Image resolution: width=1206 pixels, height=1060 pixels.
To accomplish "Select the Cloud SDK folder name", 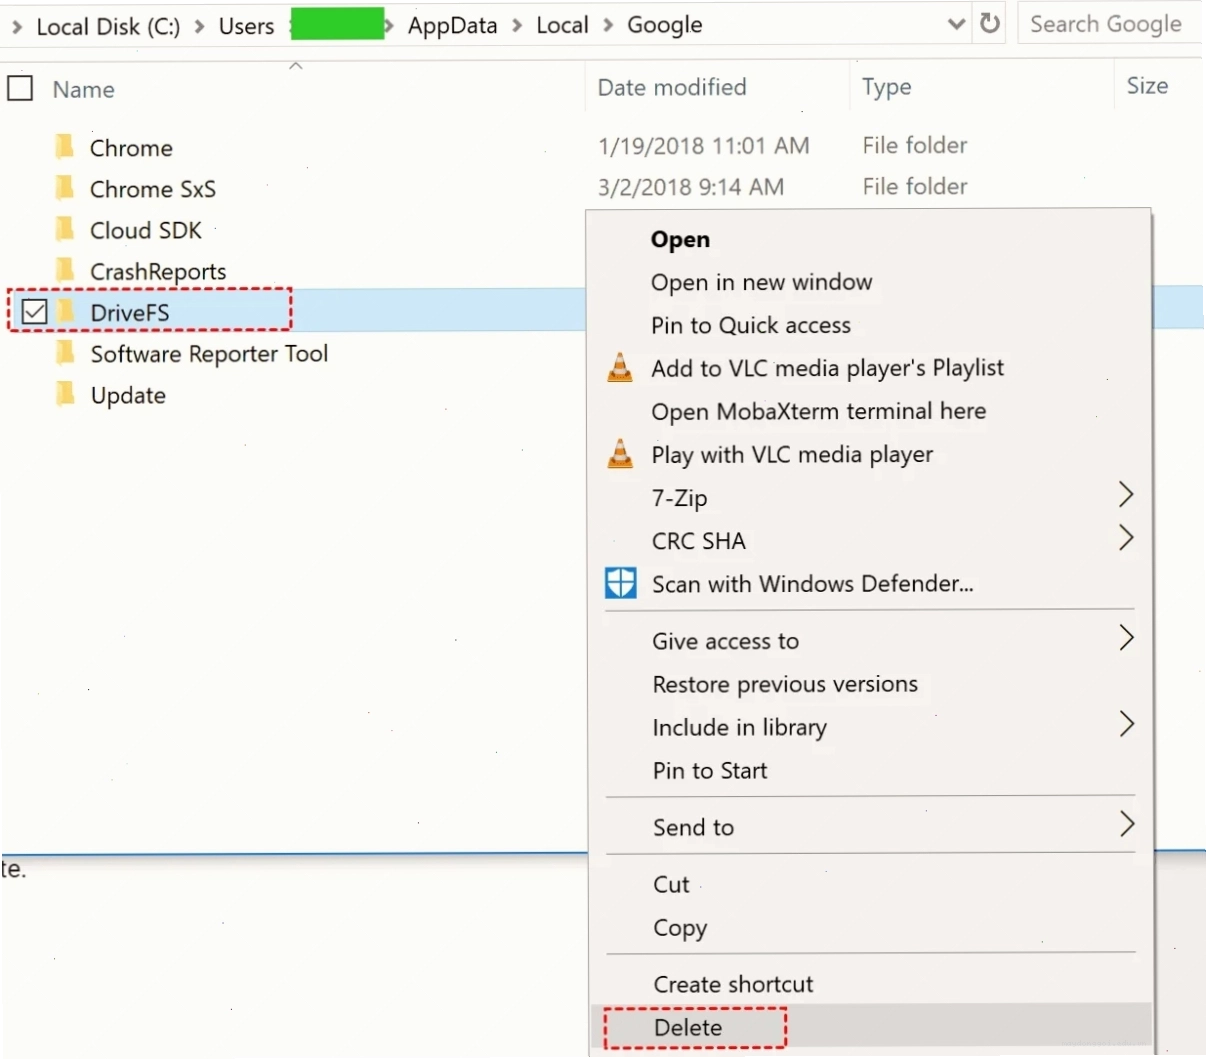I will tap(146, 230).
